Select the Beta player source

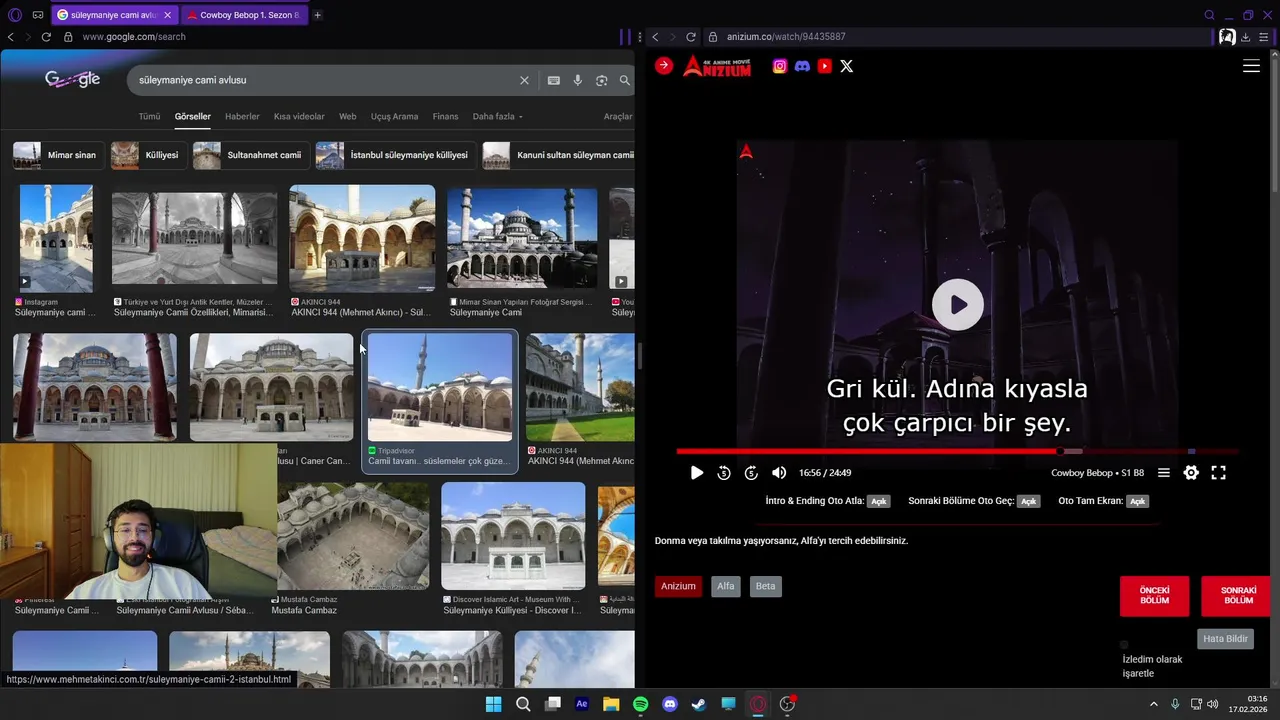click(x=766, y=586)
